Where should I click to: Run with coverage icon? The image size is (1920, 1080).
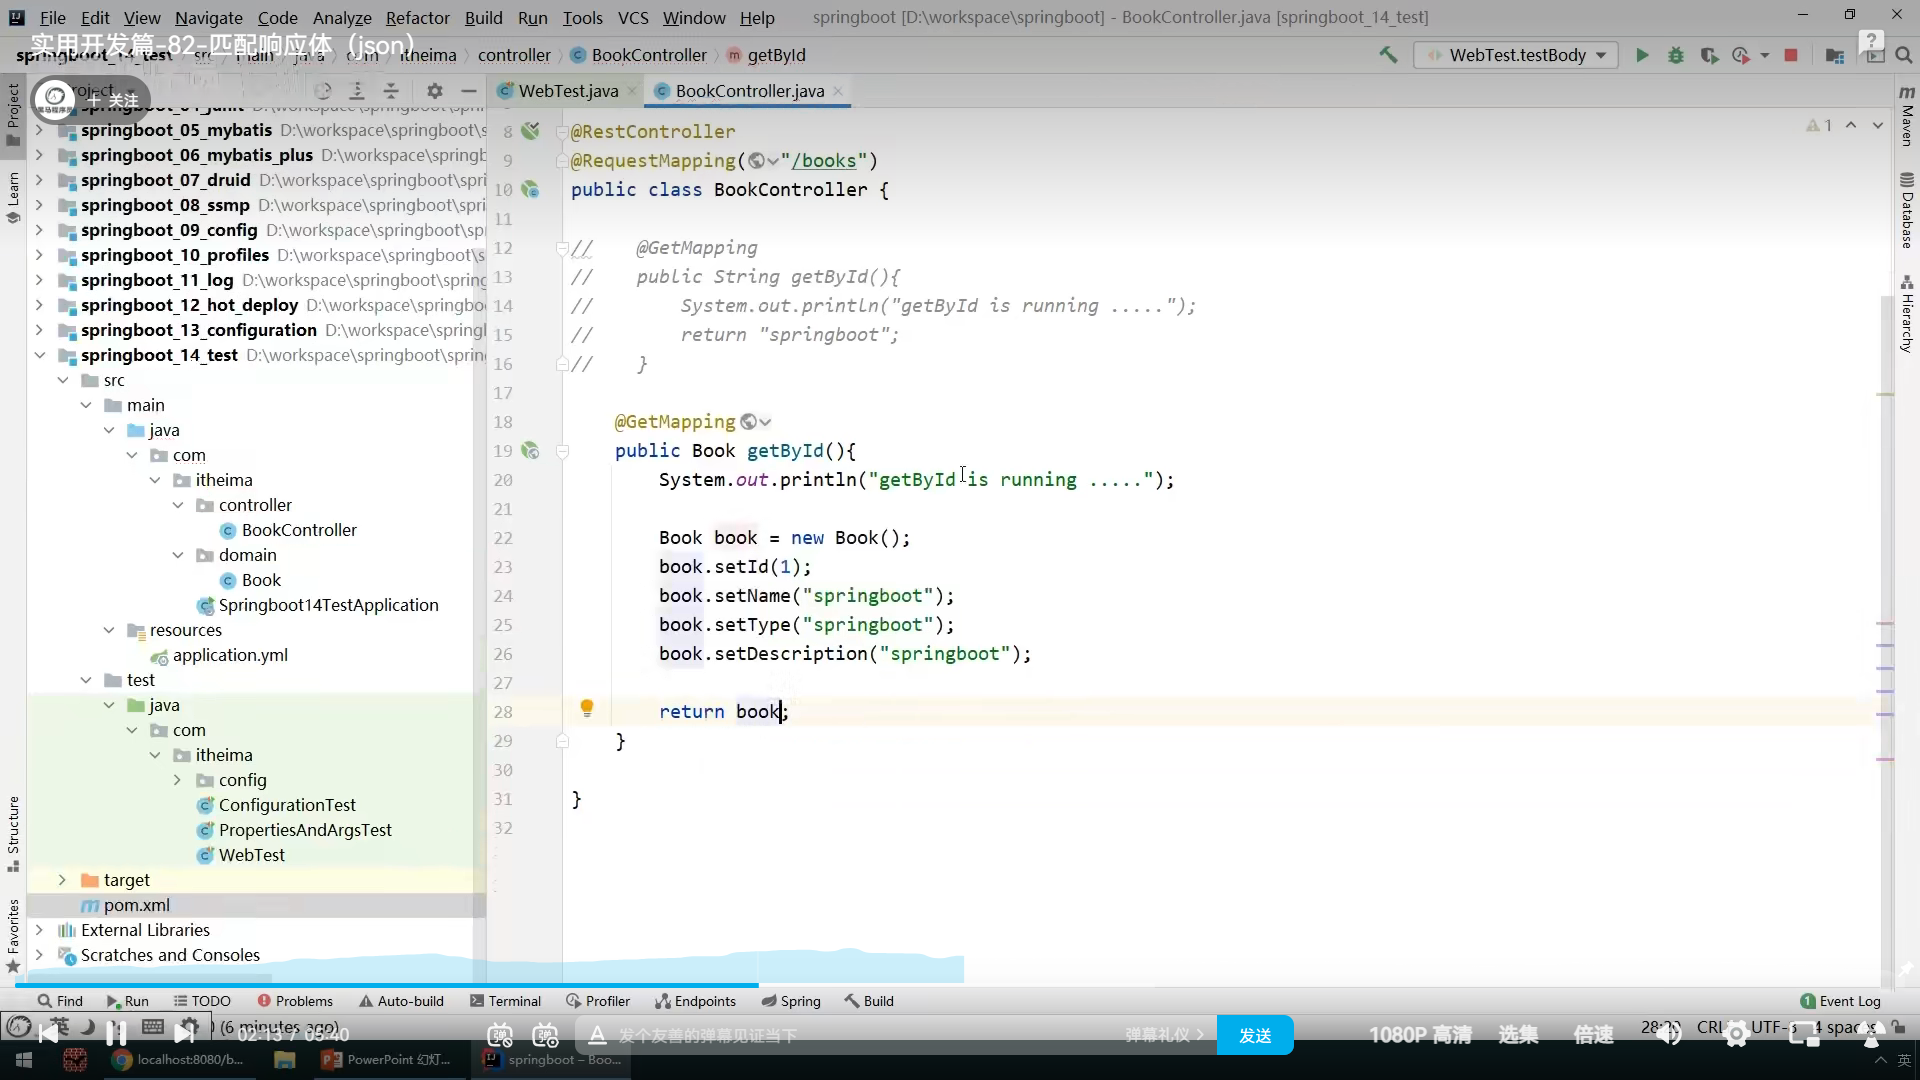1709,55
